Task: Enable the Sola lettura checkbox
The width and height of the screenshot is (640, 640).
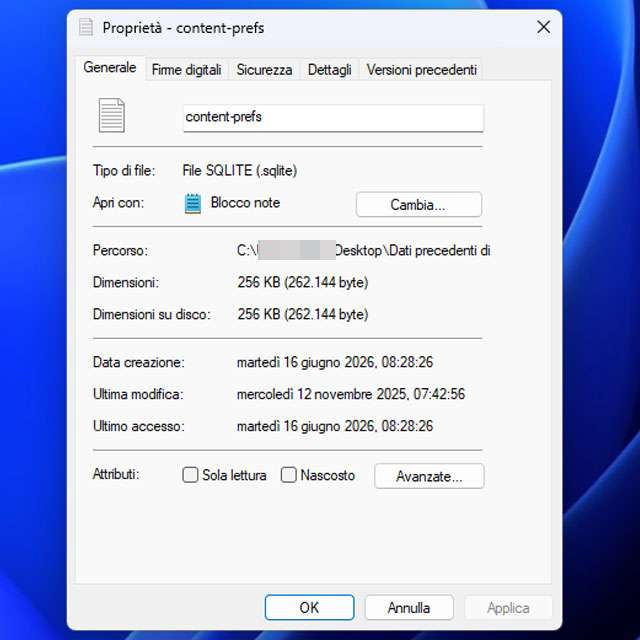Action: point(190,475)
